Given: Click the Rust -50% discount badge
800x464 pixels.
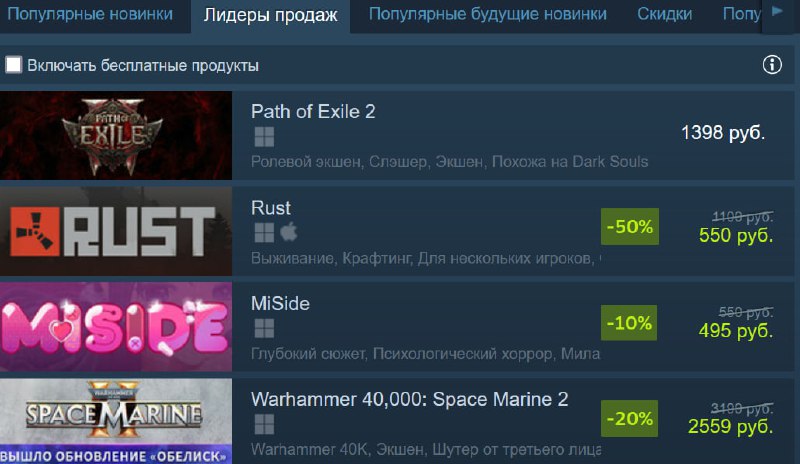Looking at the screenshot, I should coord(630,227).
